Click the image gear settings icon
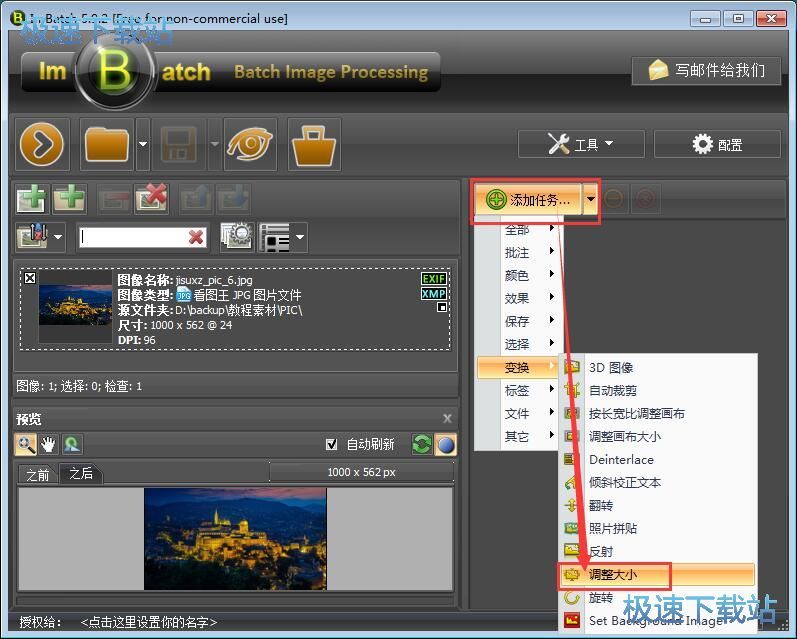797x639 pixels. [237, 236]
